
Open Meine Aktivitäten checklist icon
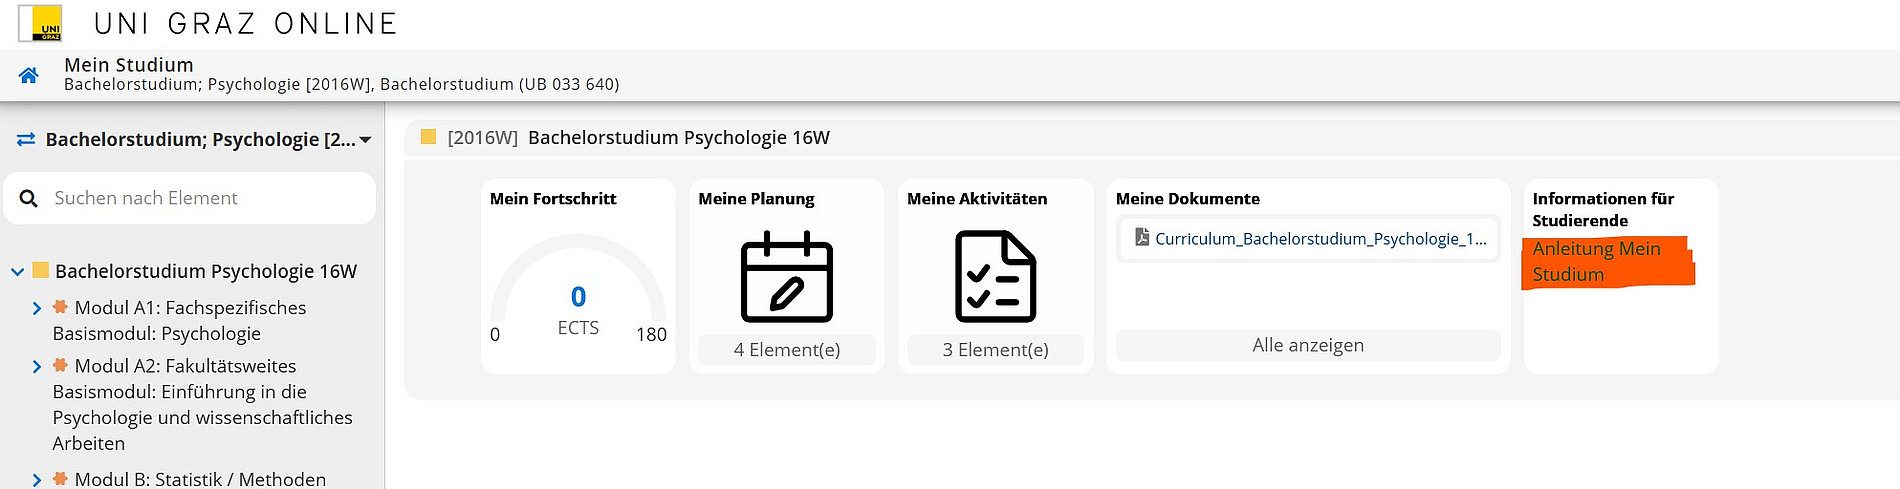click(x=995, y=277)
